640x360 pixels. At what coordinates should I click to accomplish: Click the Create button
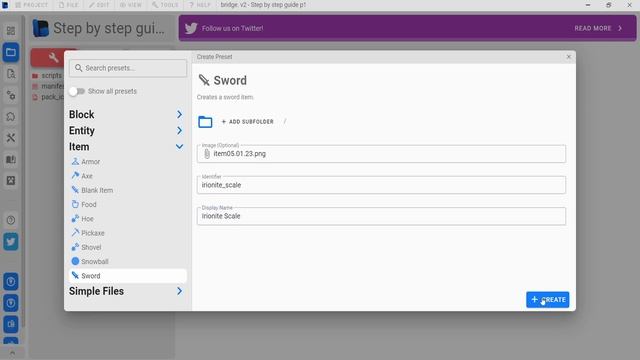coord(547,300)
